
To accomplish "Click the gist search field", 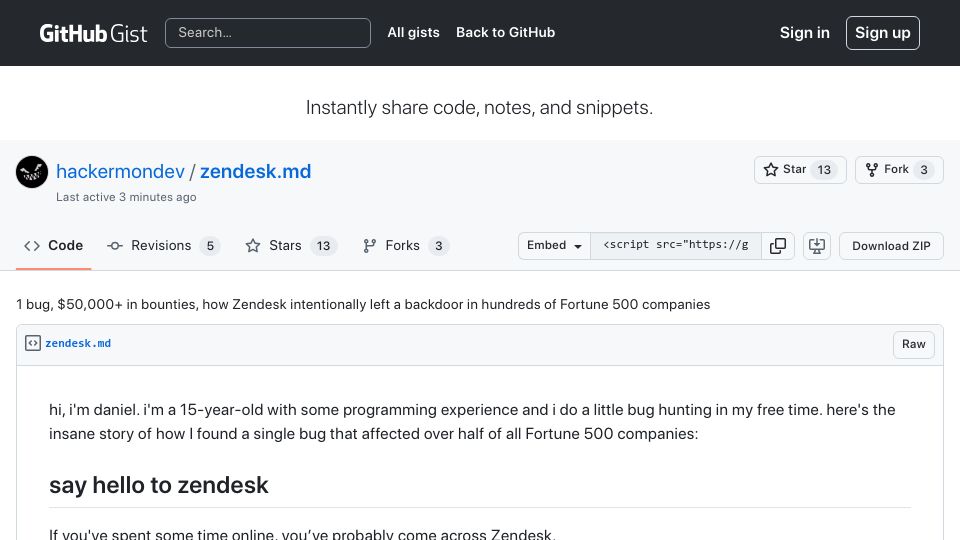I will click(268, 33).
